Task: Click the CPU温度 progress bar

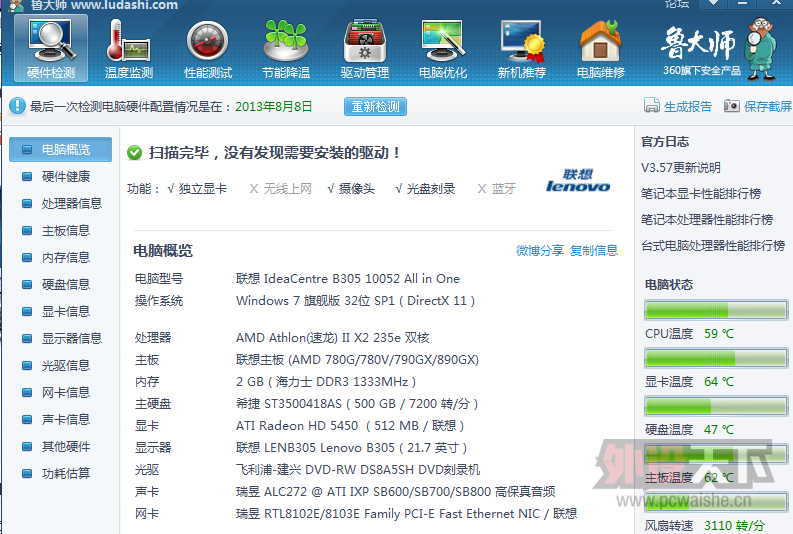Action: click(716, 310)
